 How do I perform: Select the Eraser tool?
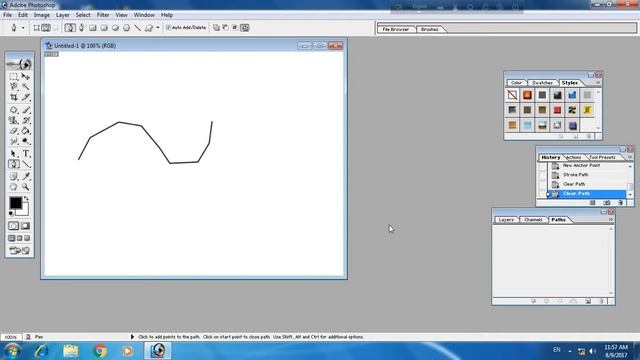point(13,131)
